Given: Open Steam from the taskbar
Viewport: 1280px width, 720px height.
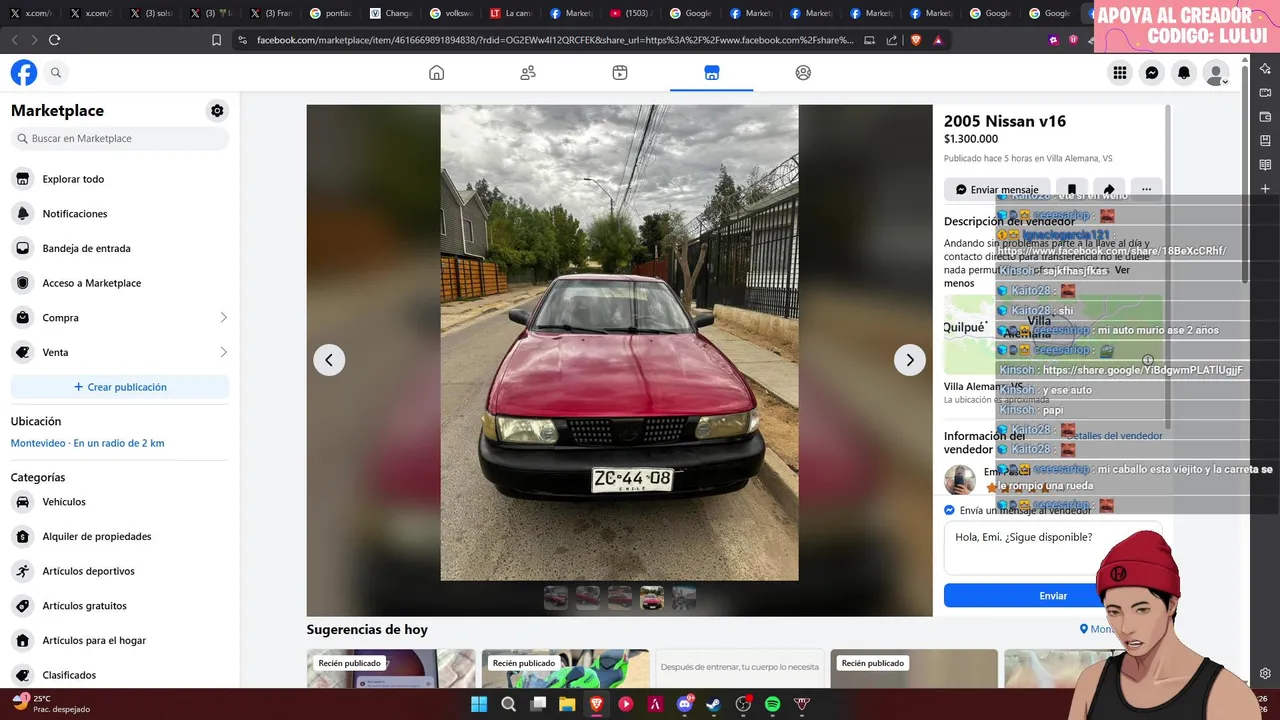Looking at the screenshot, I should 713,704.
